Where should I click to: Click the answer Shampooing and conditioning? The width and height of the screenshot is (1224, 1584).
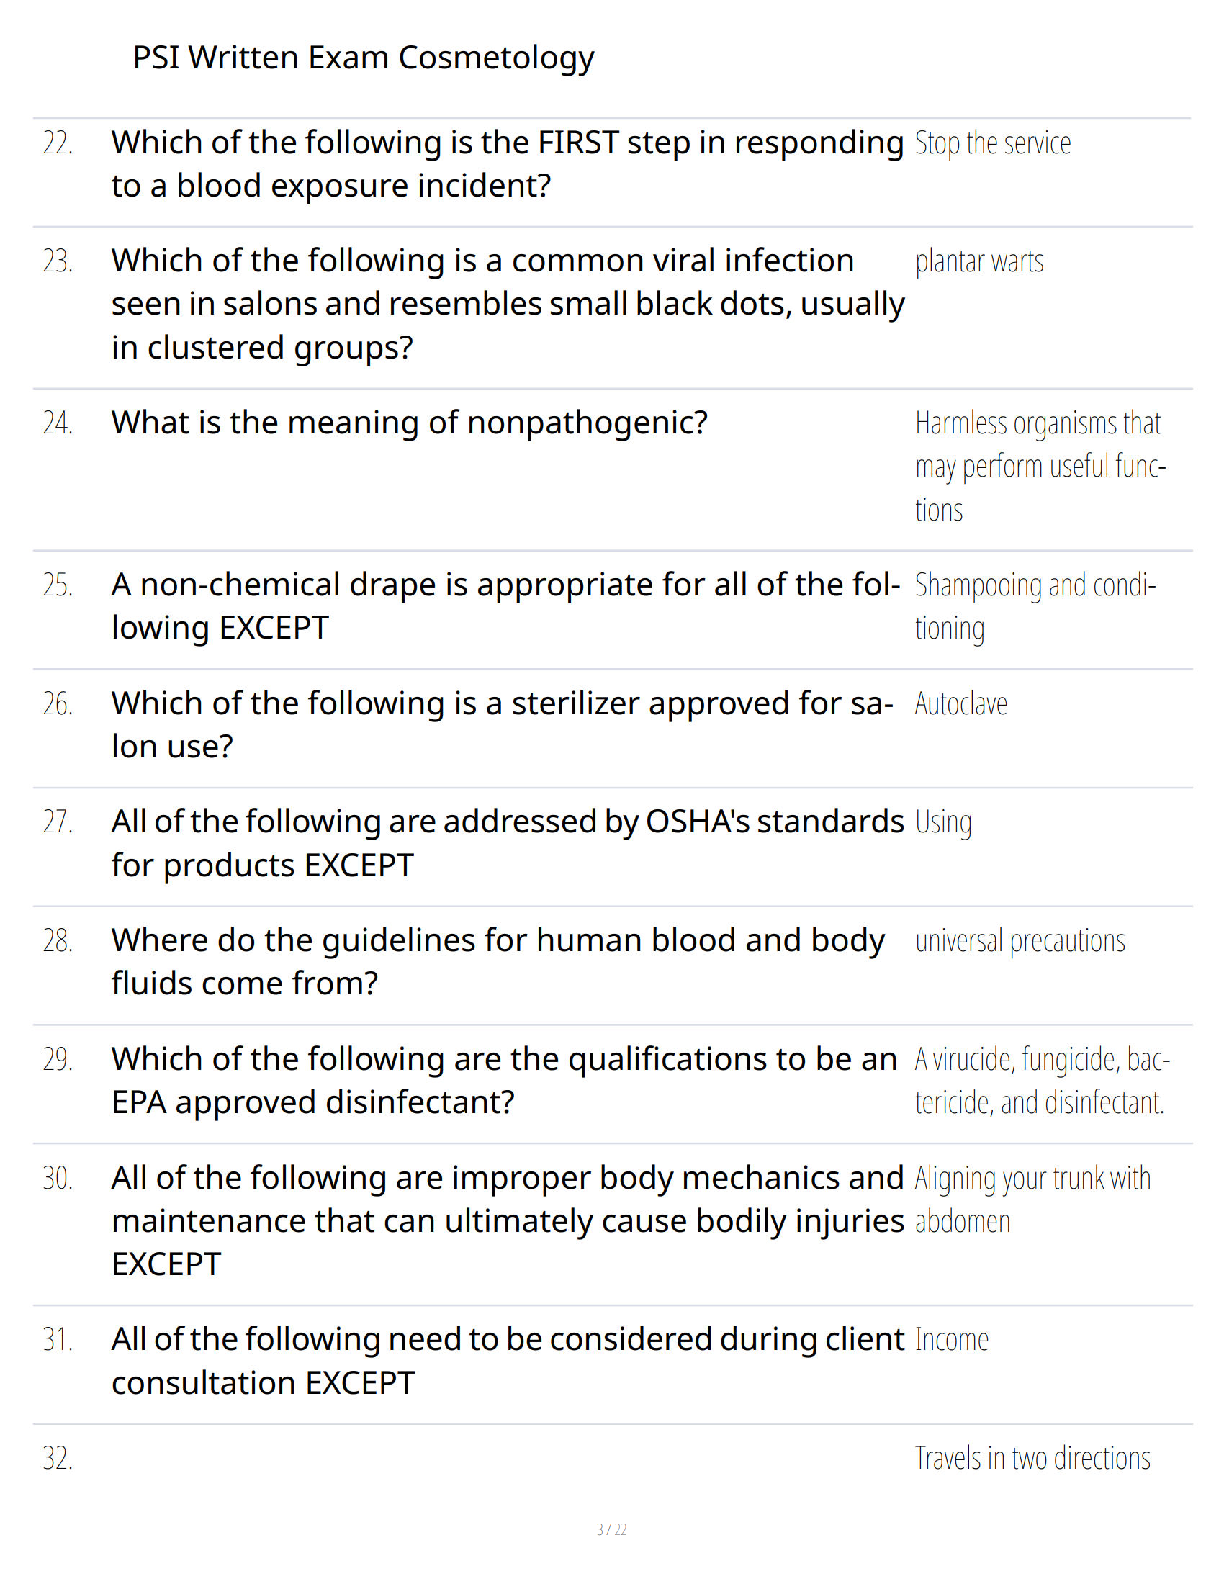pos(1036,607)
